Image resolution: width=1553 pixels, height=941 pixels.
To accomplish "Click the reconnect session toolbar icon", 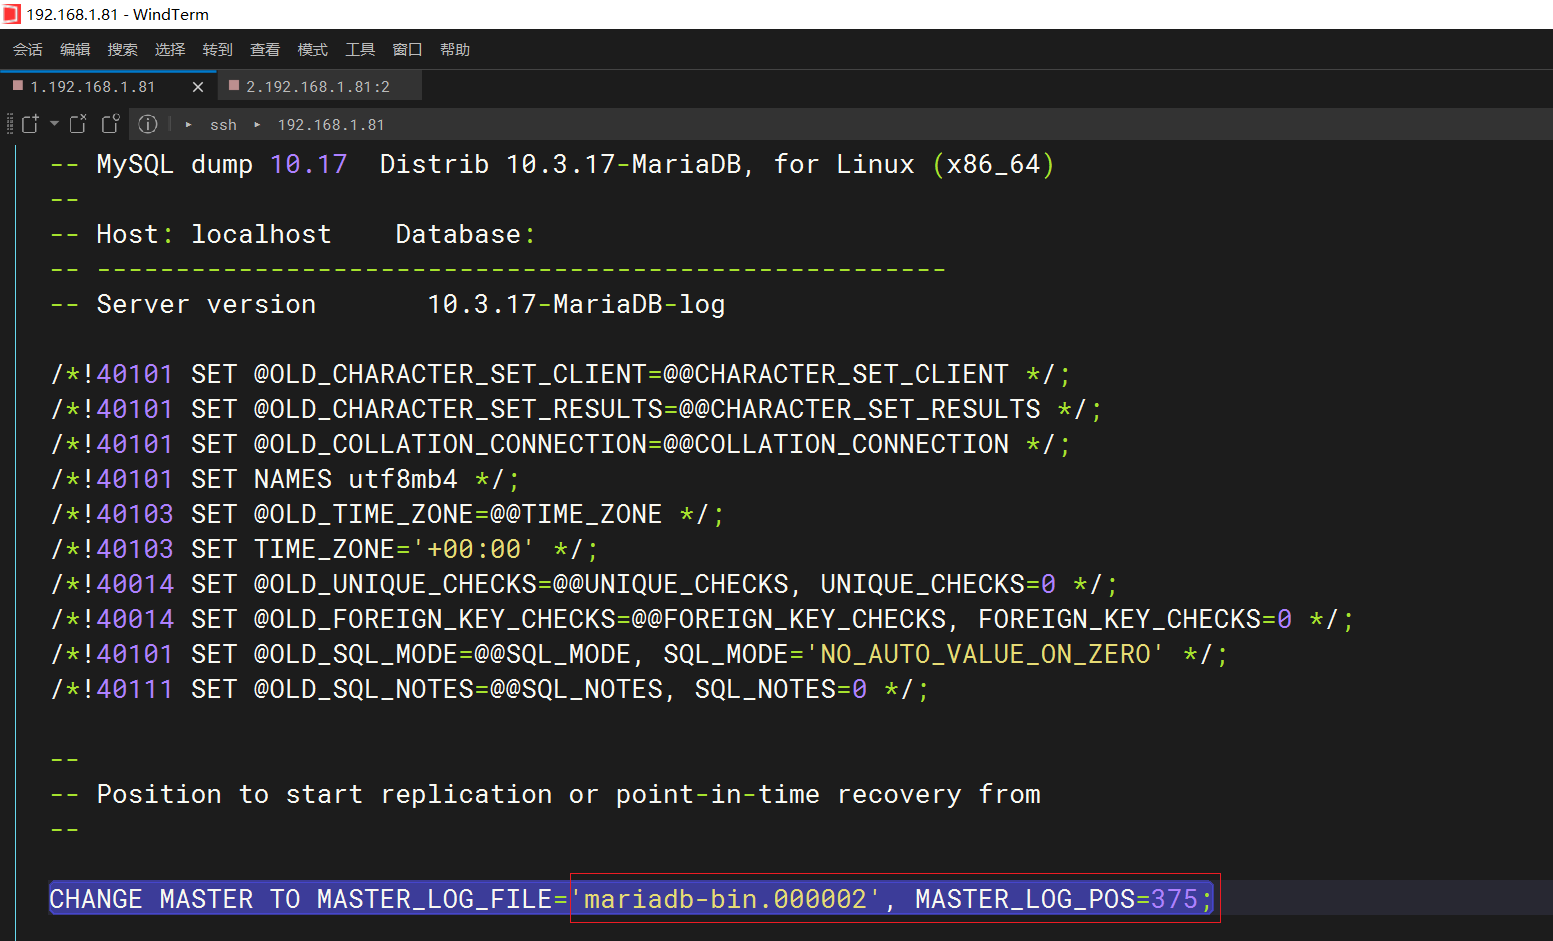I will tap(111, 124).
